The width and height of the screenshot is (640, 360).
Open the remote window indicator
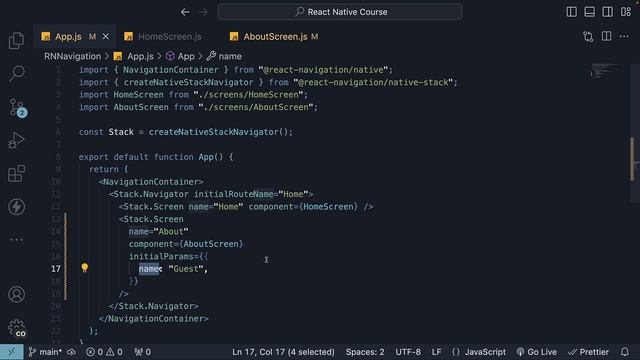click(x=11, y=352)
